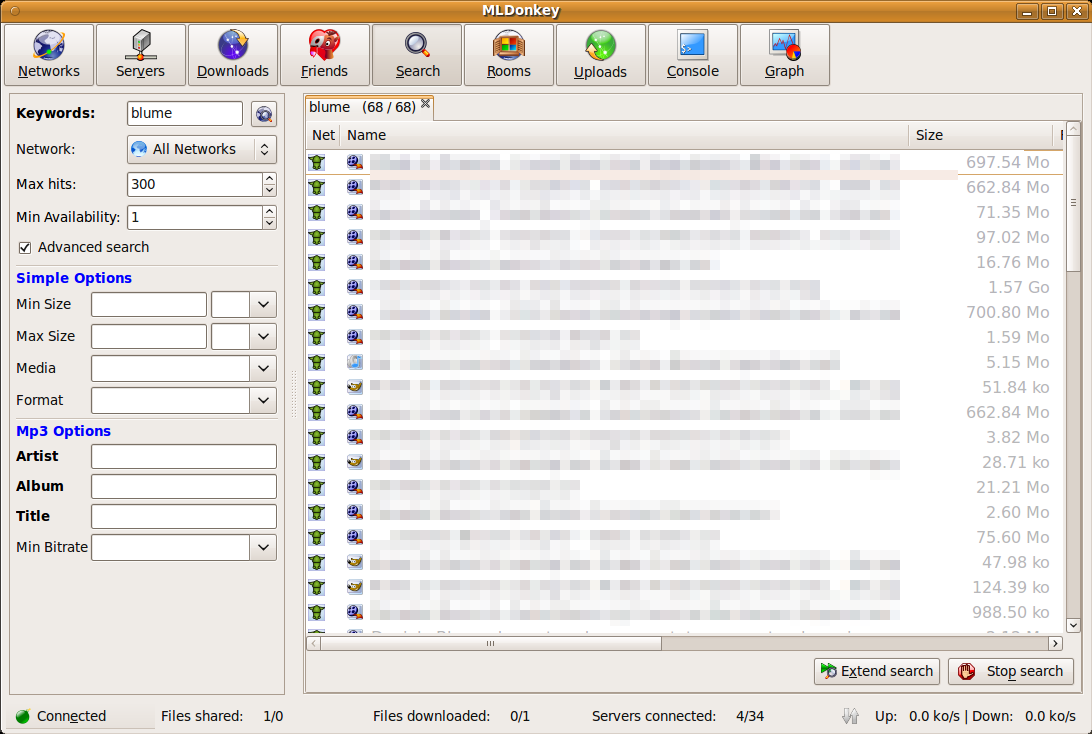Focus the Min Size value field

[148, 304]
